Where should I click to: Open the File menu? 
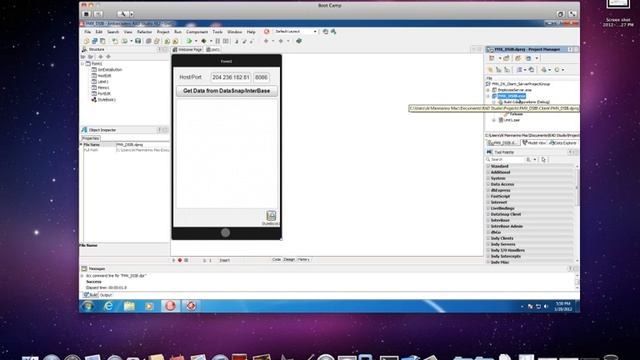click(x=88, y=32)
